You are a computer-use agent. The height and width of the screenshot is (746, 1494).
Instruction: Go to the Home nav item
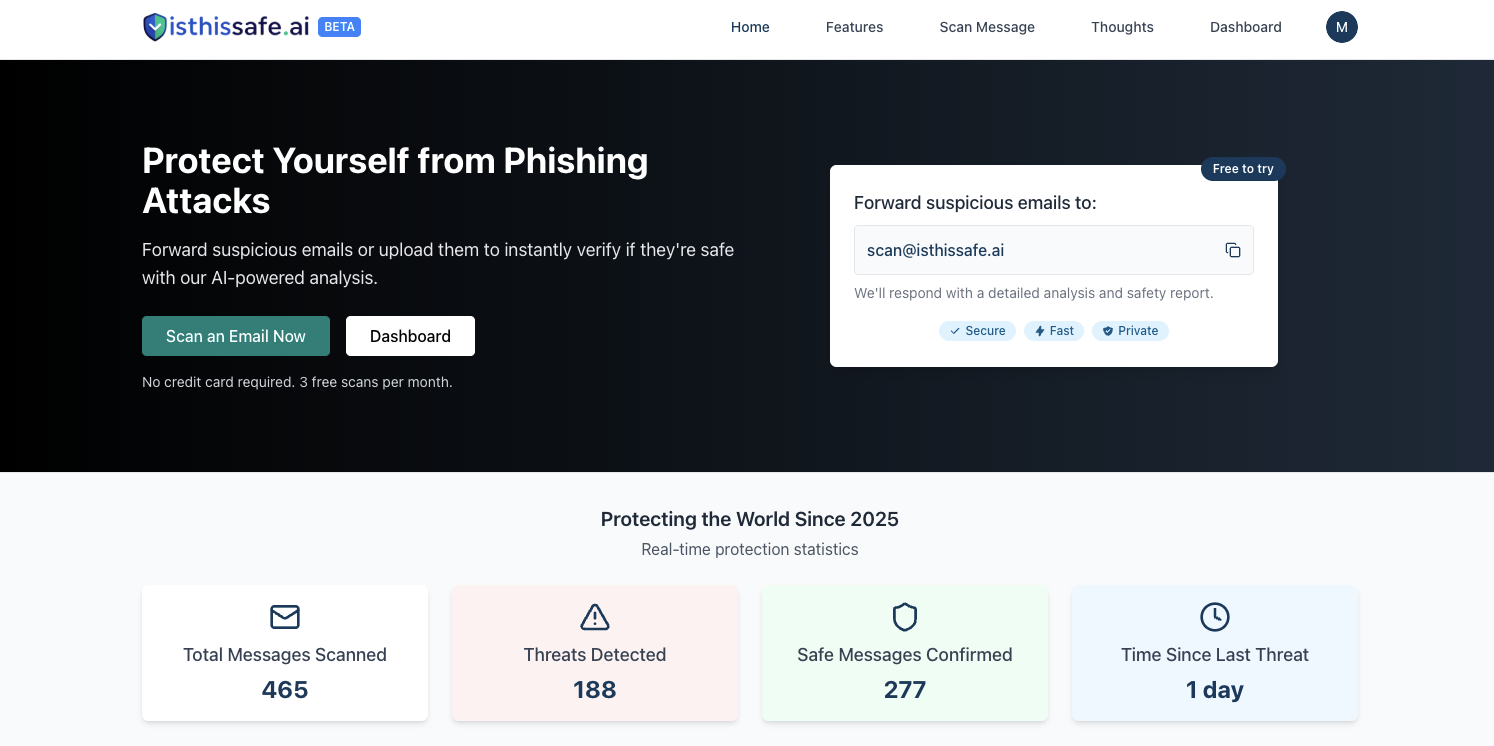point(750,27)
